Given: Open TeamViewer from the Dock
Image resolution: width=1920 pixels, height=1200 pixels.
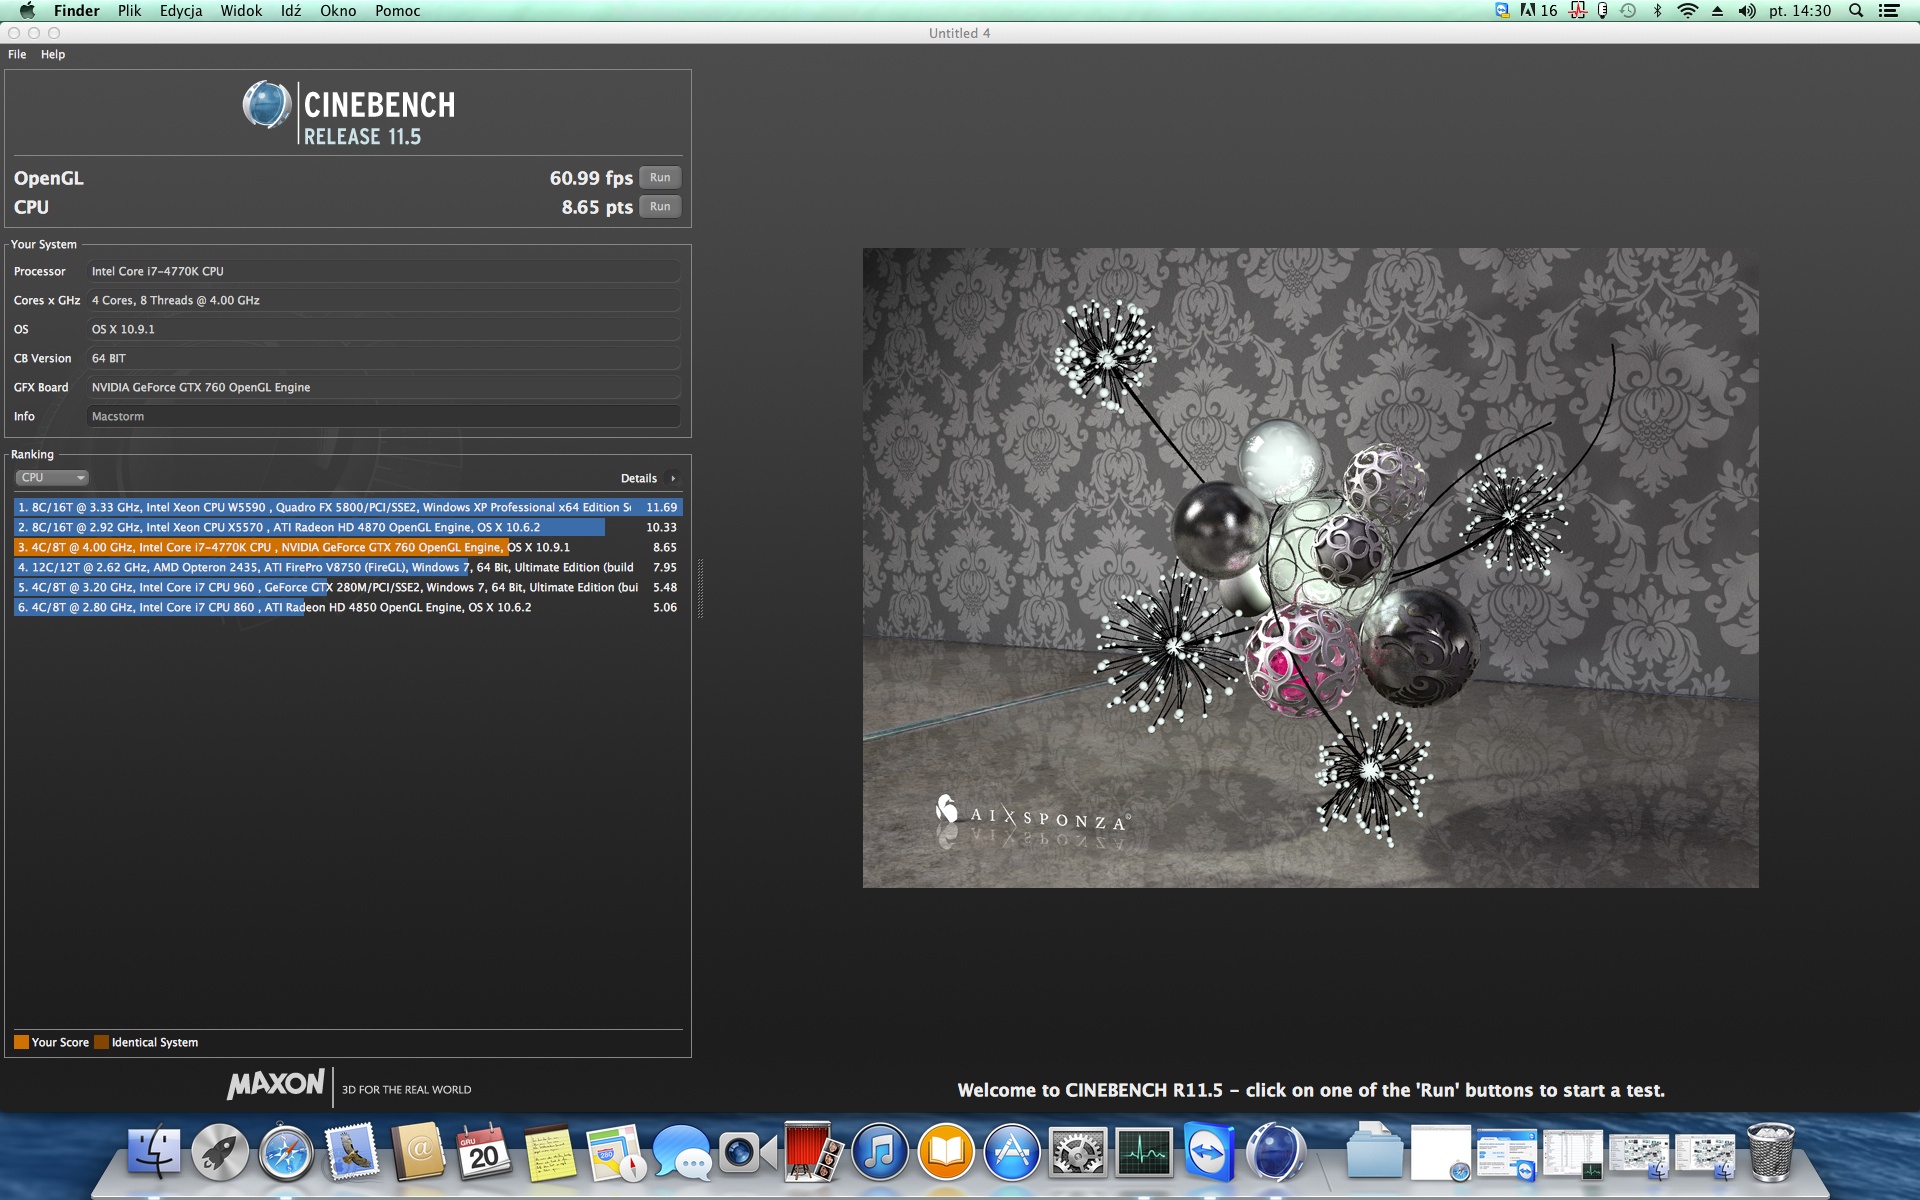Looking at the screenshot, I should 1210,1152.
